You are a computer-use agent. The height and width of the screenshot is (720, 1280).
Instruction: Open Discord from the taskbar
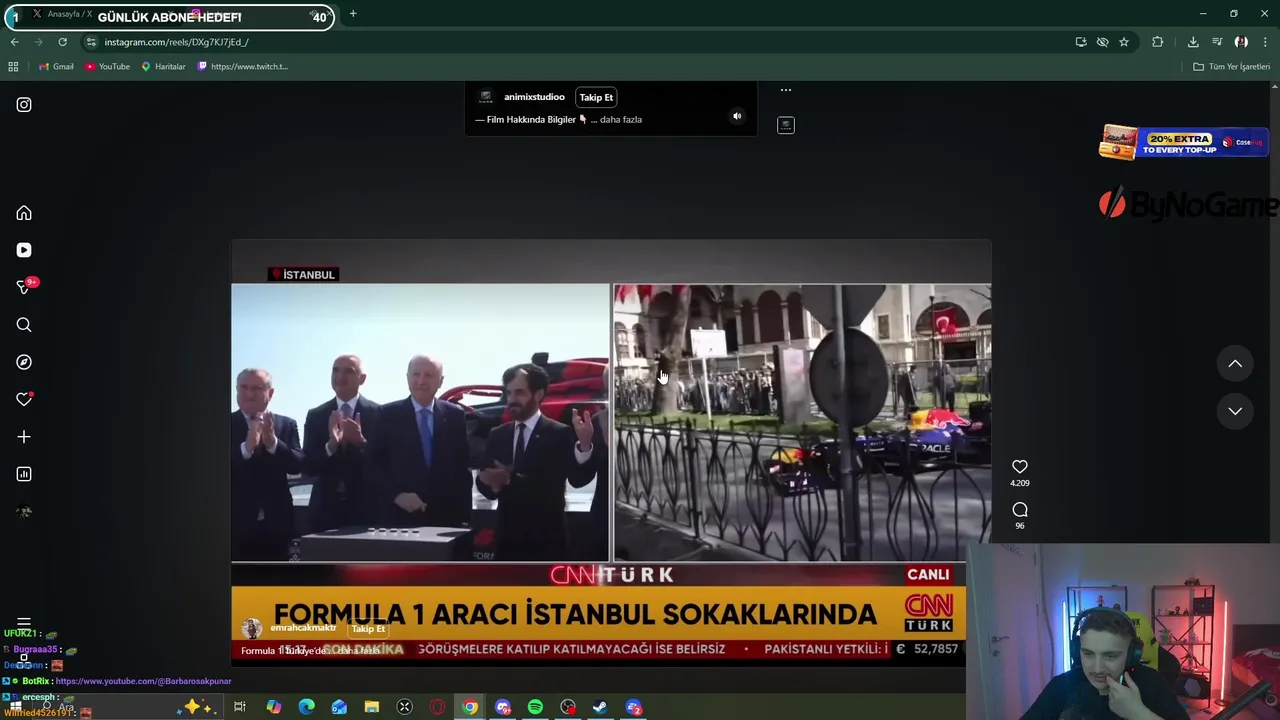[x=503, y=708]
